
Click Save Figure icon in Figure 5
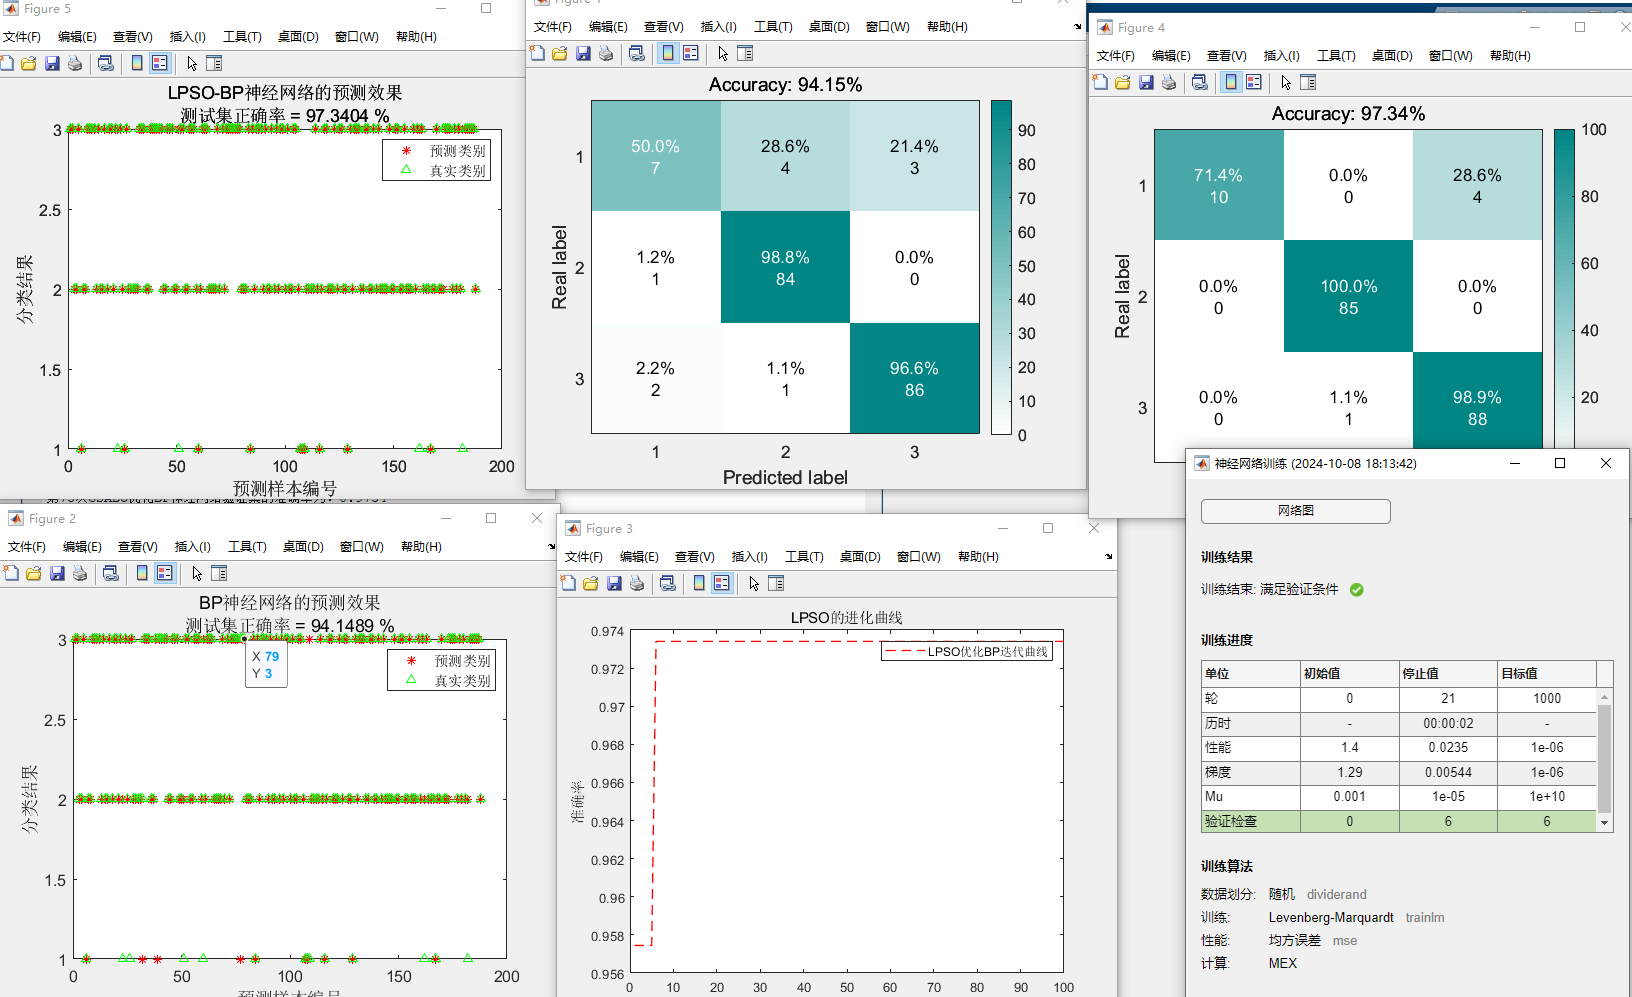pos(52,64)
